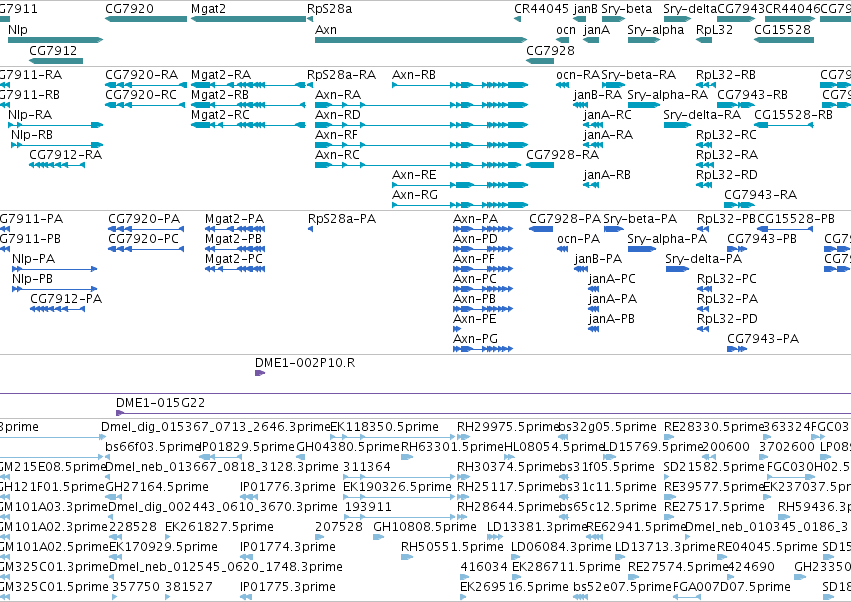Select EST RH29975.5prime
This screenshot has width=851, height=602.
[x=508, y=427]
